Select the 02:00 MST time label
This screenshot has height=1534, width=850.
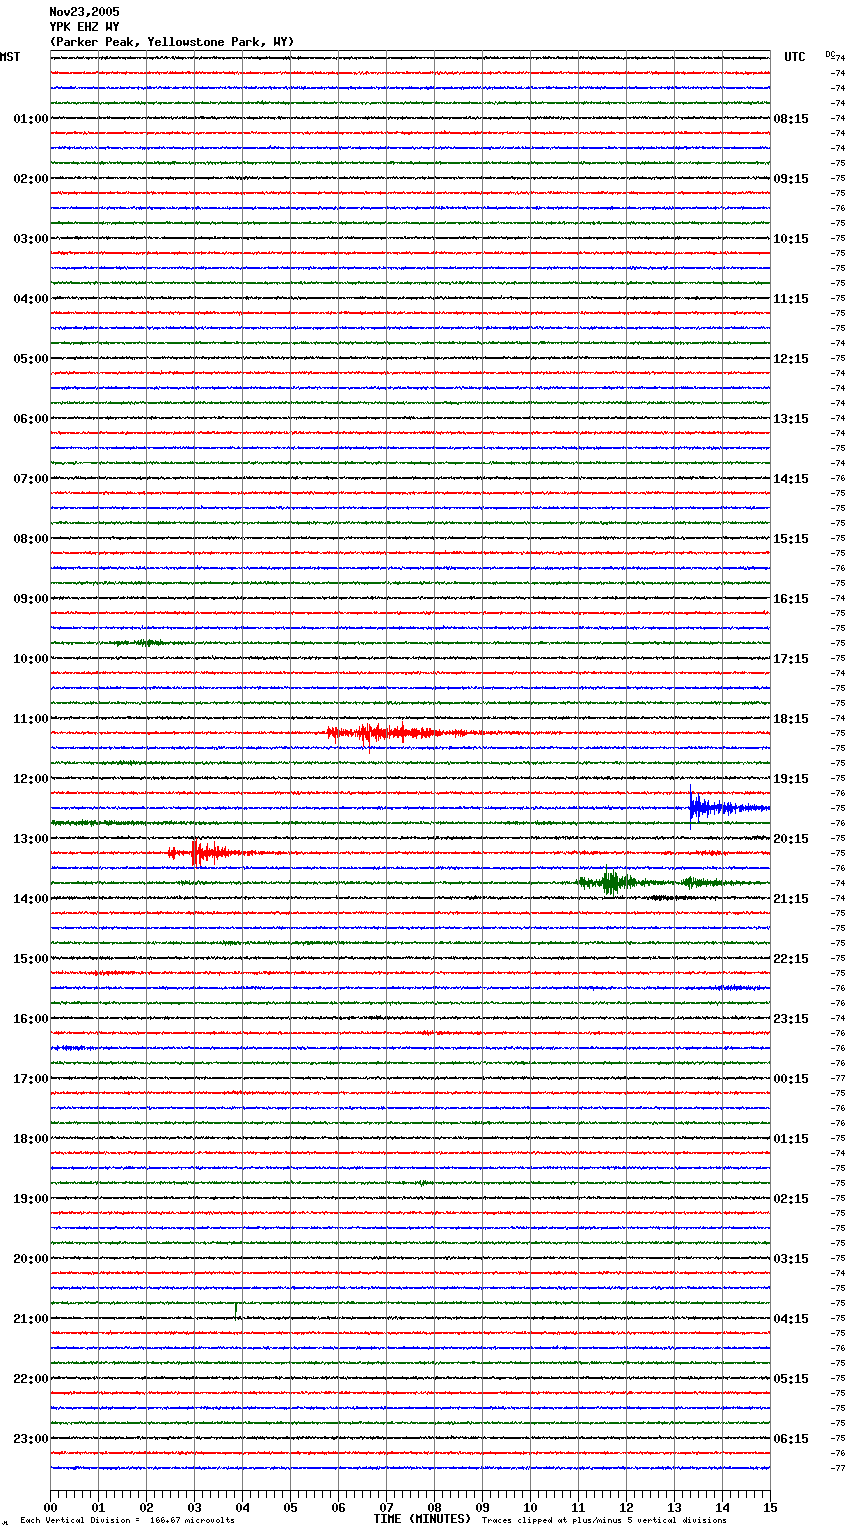[31, 179]
